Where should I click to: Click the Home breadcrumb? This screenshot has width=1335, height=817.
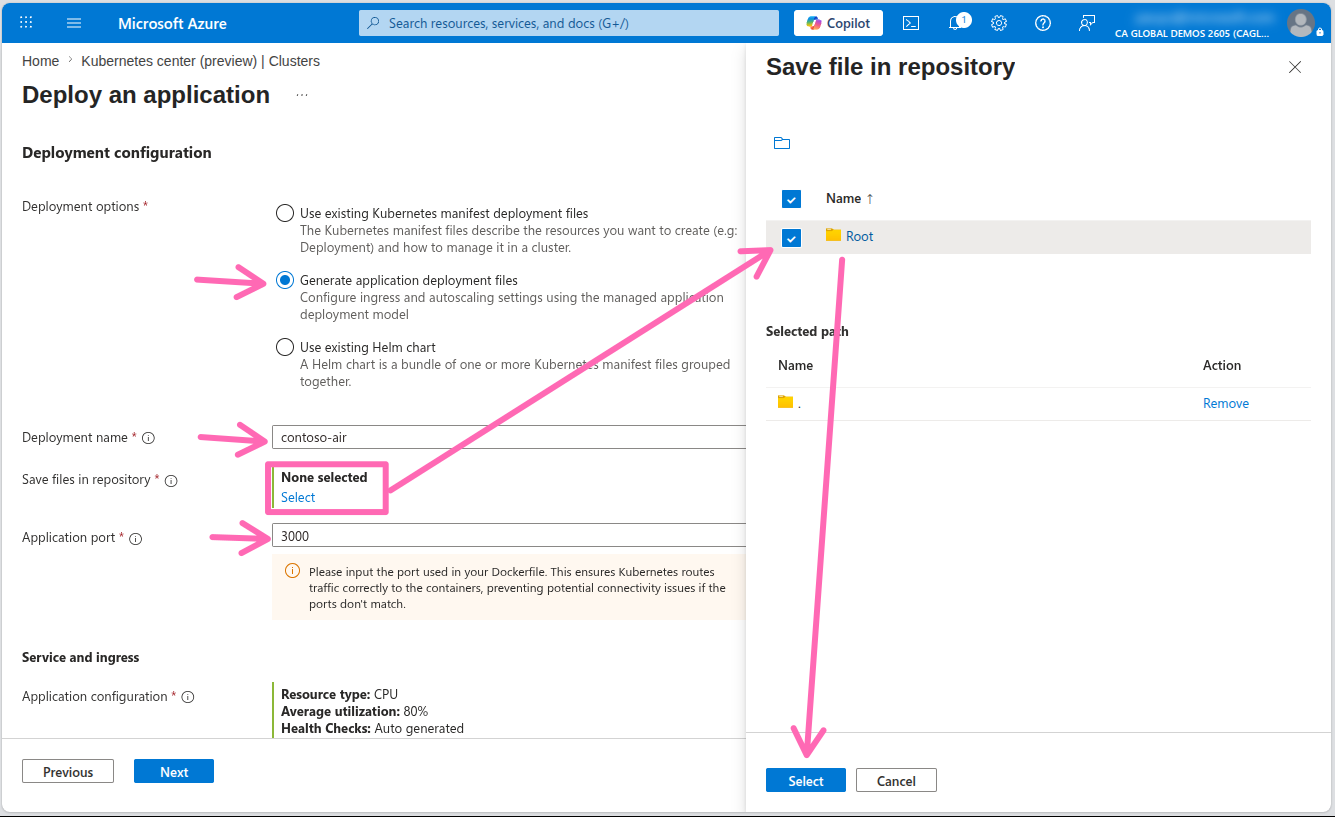pyautogui.click(x=40, y=61)
